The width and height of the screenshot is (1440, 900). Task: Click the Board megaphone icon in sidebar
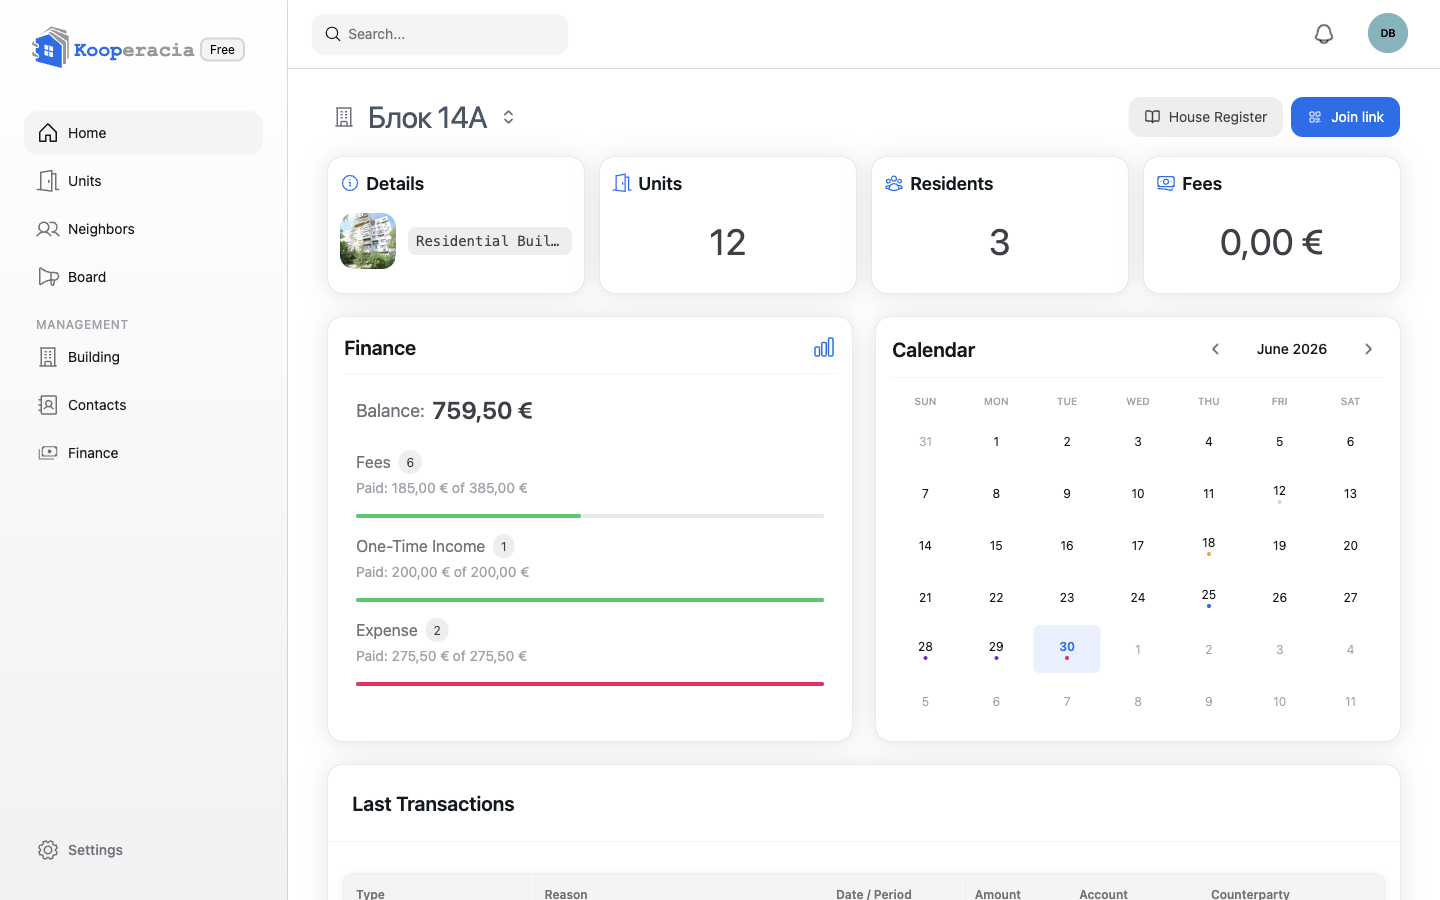tap(48, 277)
